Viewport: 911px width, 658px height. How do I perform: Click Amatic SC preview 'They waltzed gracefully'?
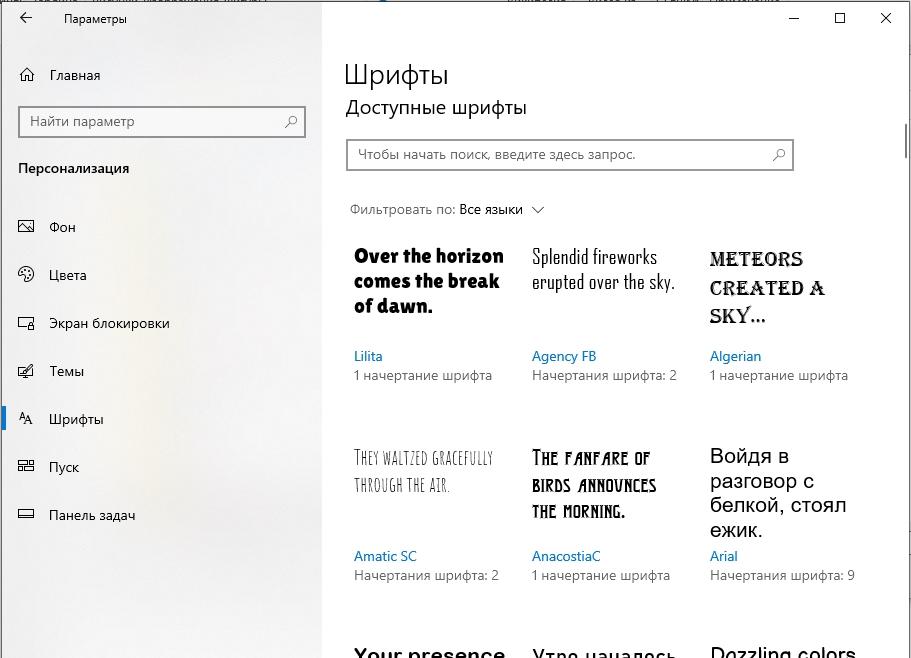click(x=423, y=471)
